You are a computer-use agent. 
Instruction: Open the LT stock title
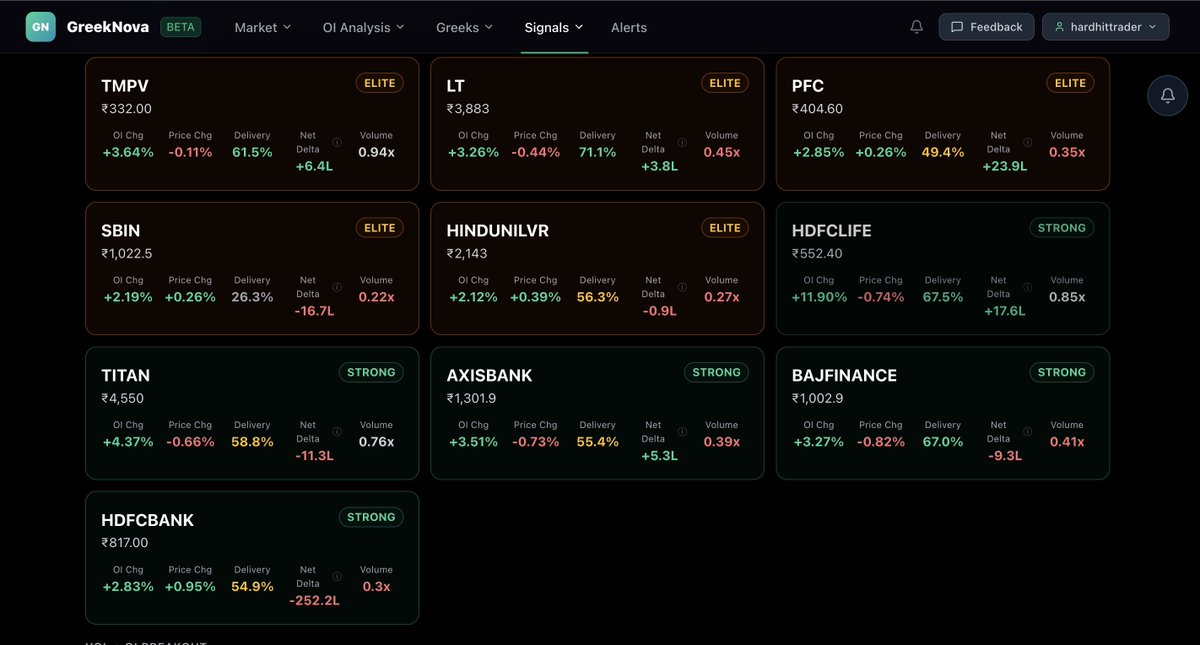point(456,86)
